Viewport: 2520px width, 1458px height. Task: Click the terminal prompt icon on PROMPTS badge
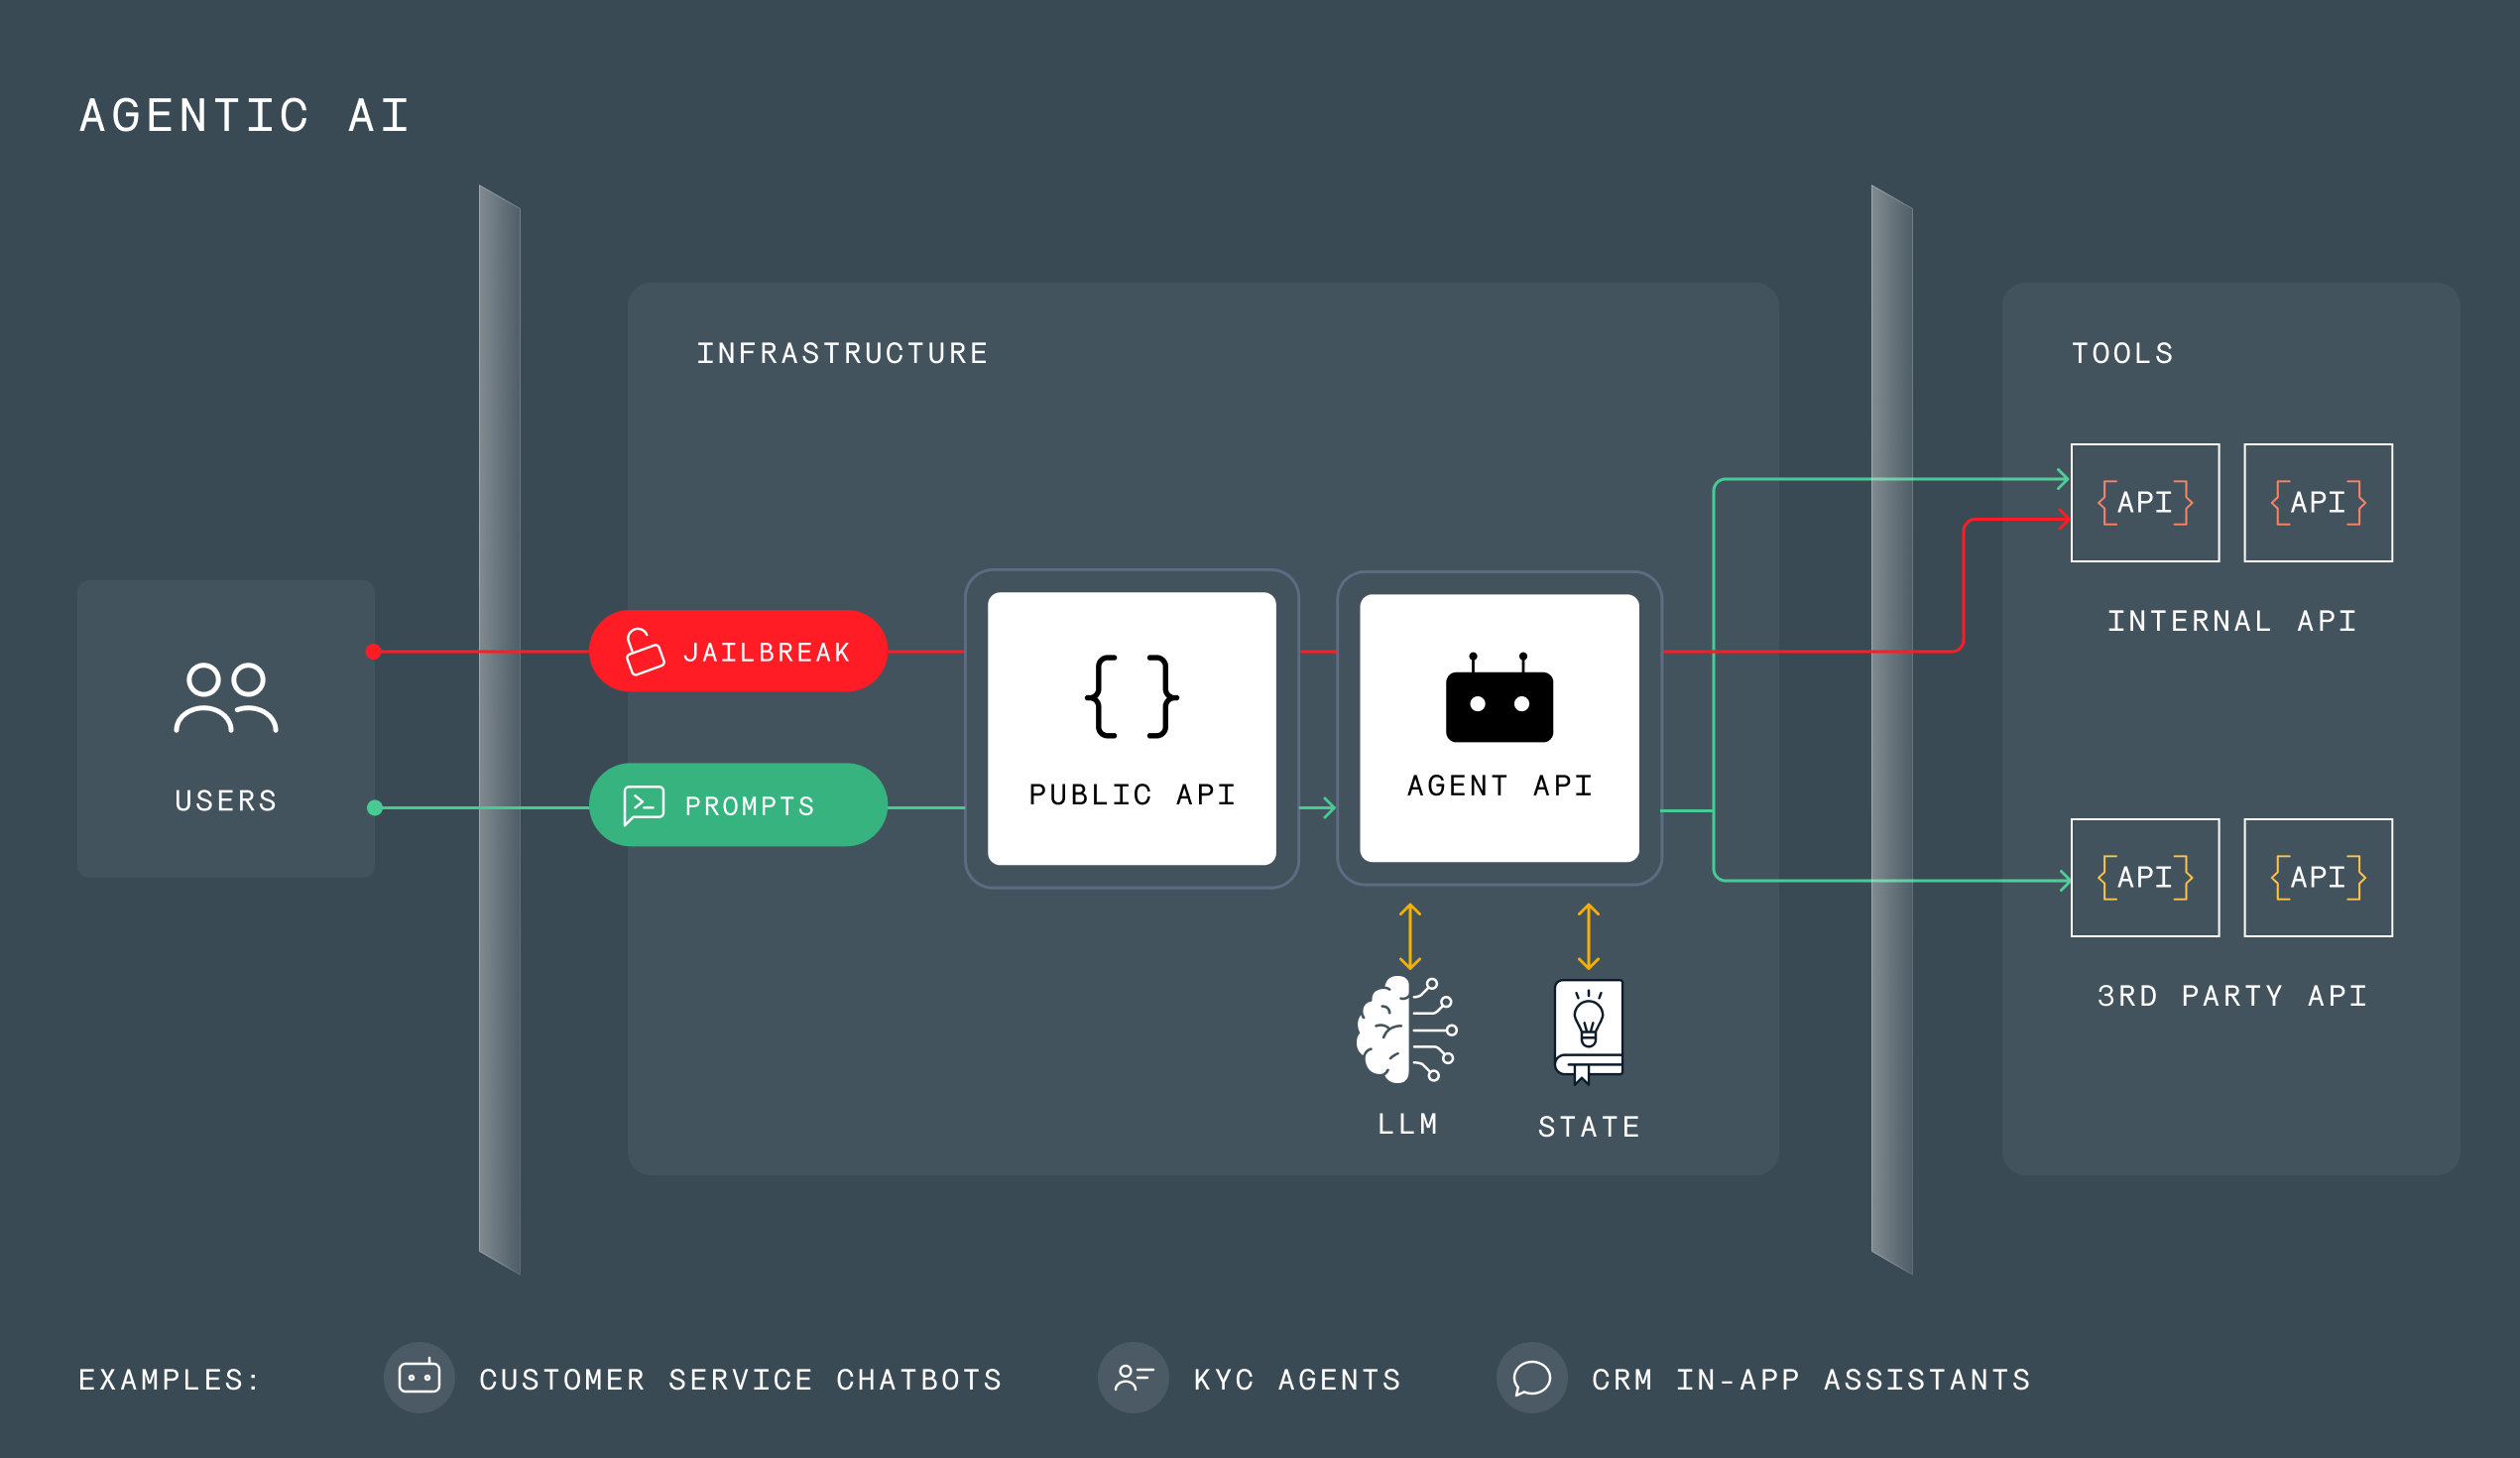pos(646,804)
